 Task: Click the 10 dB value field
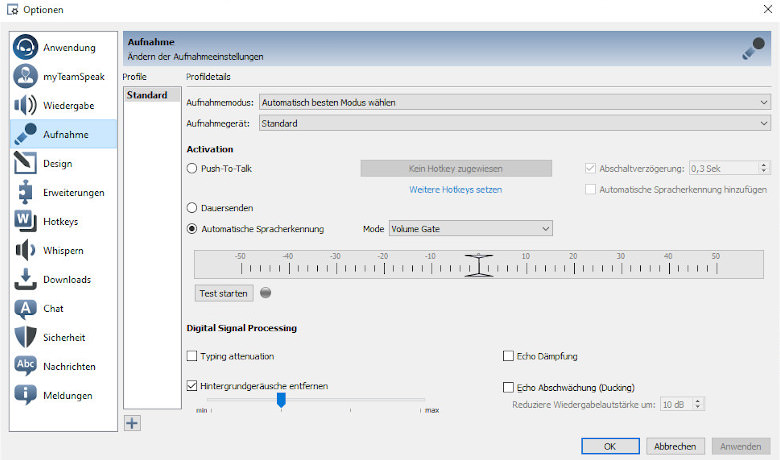click(676, 404)
